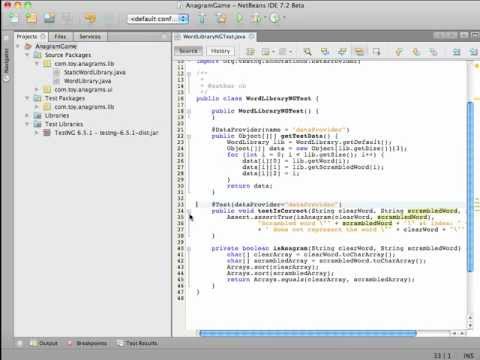This screenshot has width=480, height=360.
Task: Click the horizontal editor scrollbar
Action: click(308, 333)
